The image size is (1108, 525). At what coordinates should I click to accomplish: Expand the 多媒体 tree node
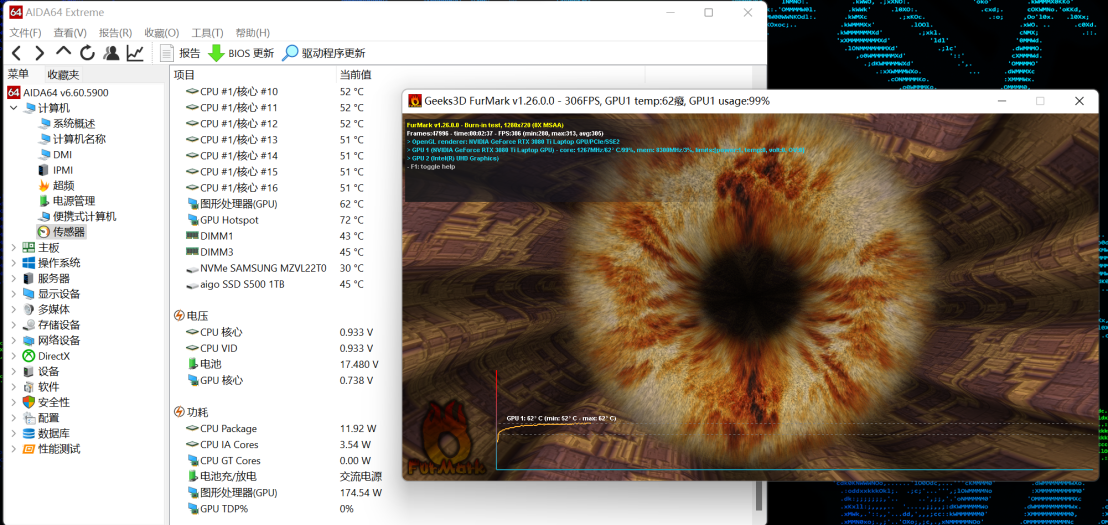tap(13, 309)
